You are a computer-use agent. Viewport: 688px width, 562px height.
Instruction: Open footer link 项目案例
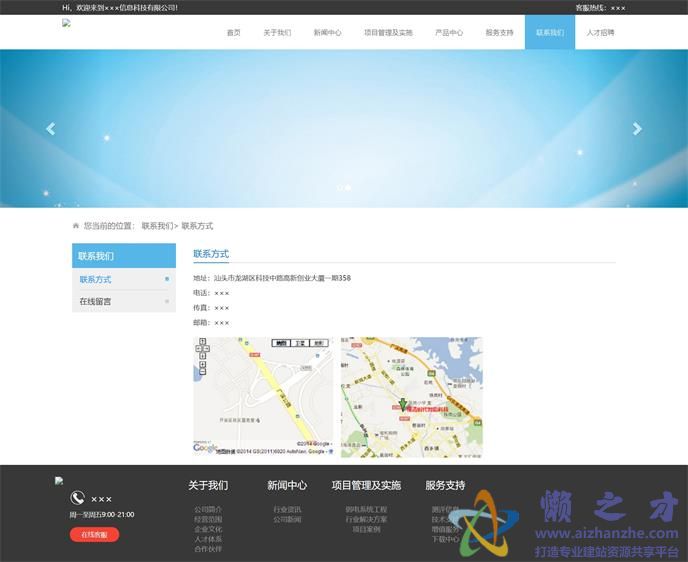(366, 529)
